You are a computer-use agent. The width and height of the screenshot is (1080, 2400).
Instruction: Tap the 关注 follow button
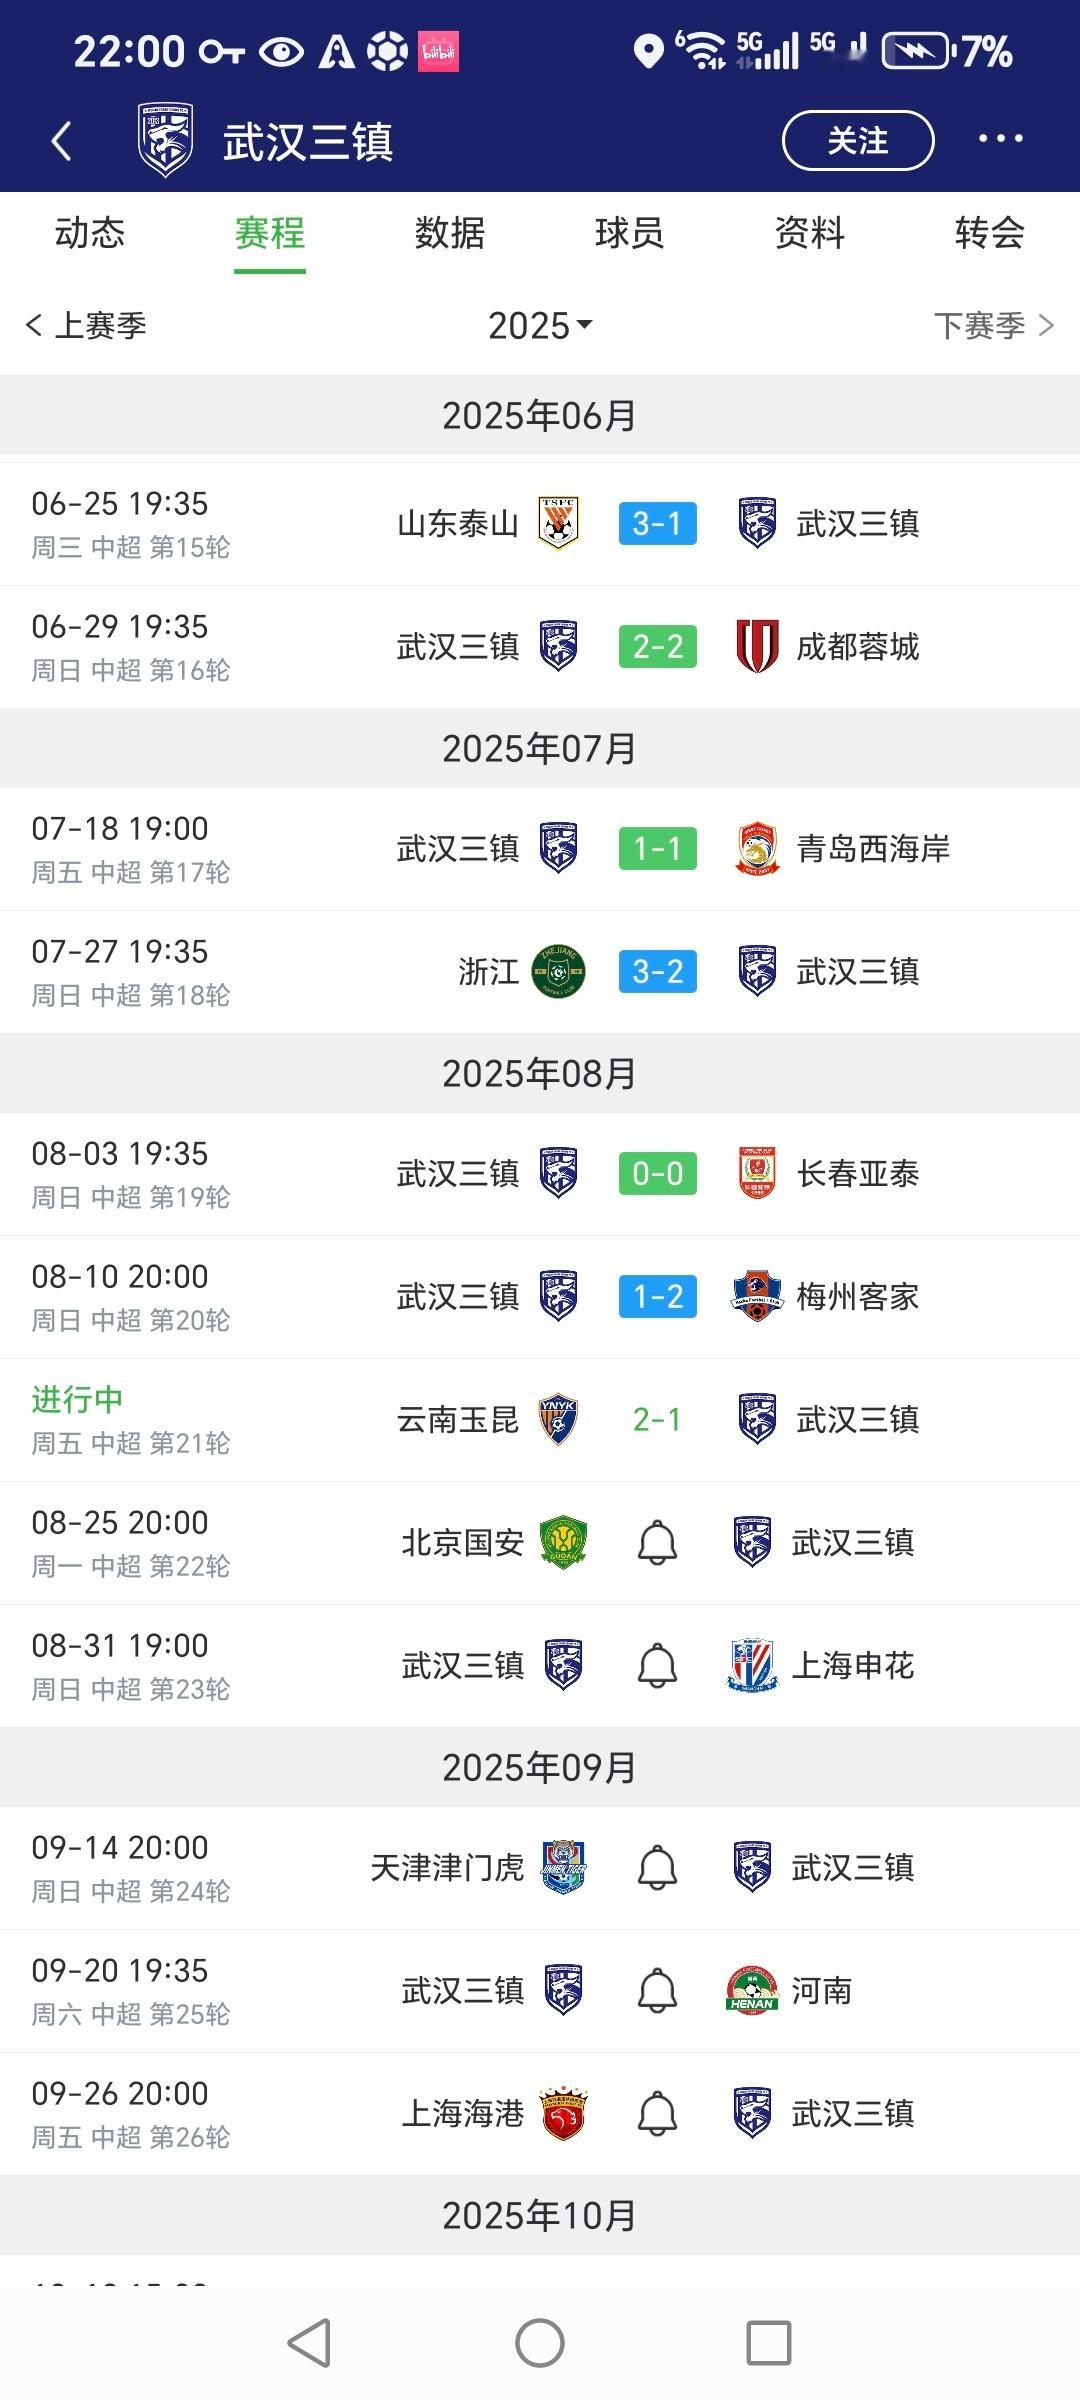click(858, 140)
